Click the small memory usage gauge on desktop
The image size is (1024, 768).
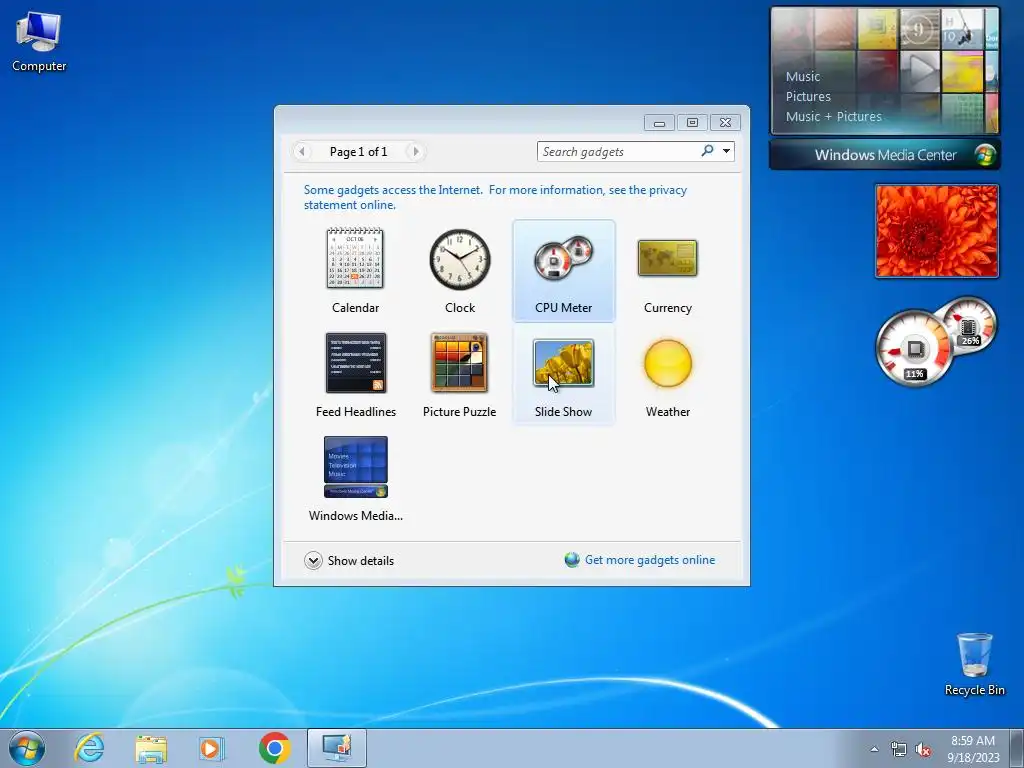970,325
